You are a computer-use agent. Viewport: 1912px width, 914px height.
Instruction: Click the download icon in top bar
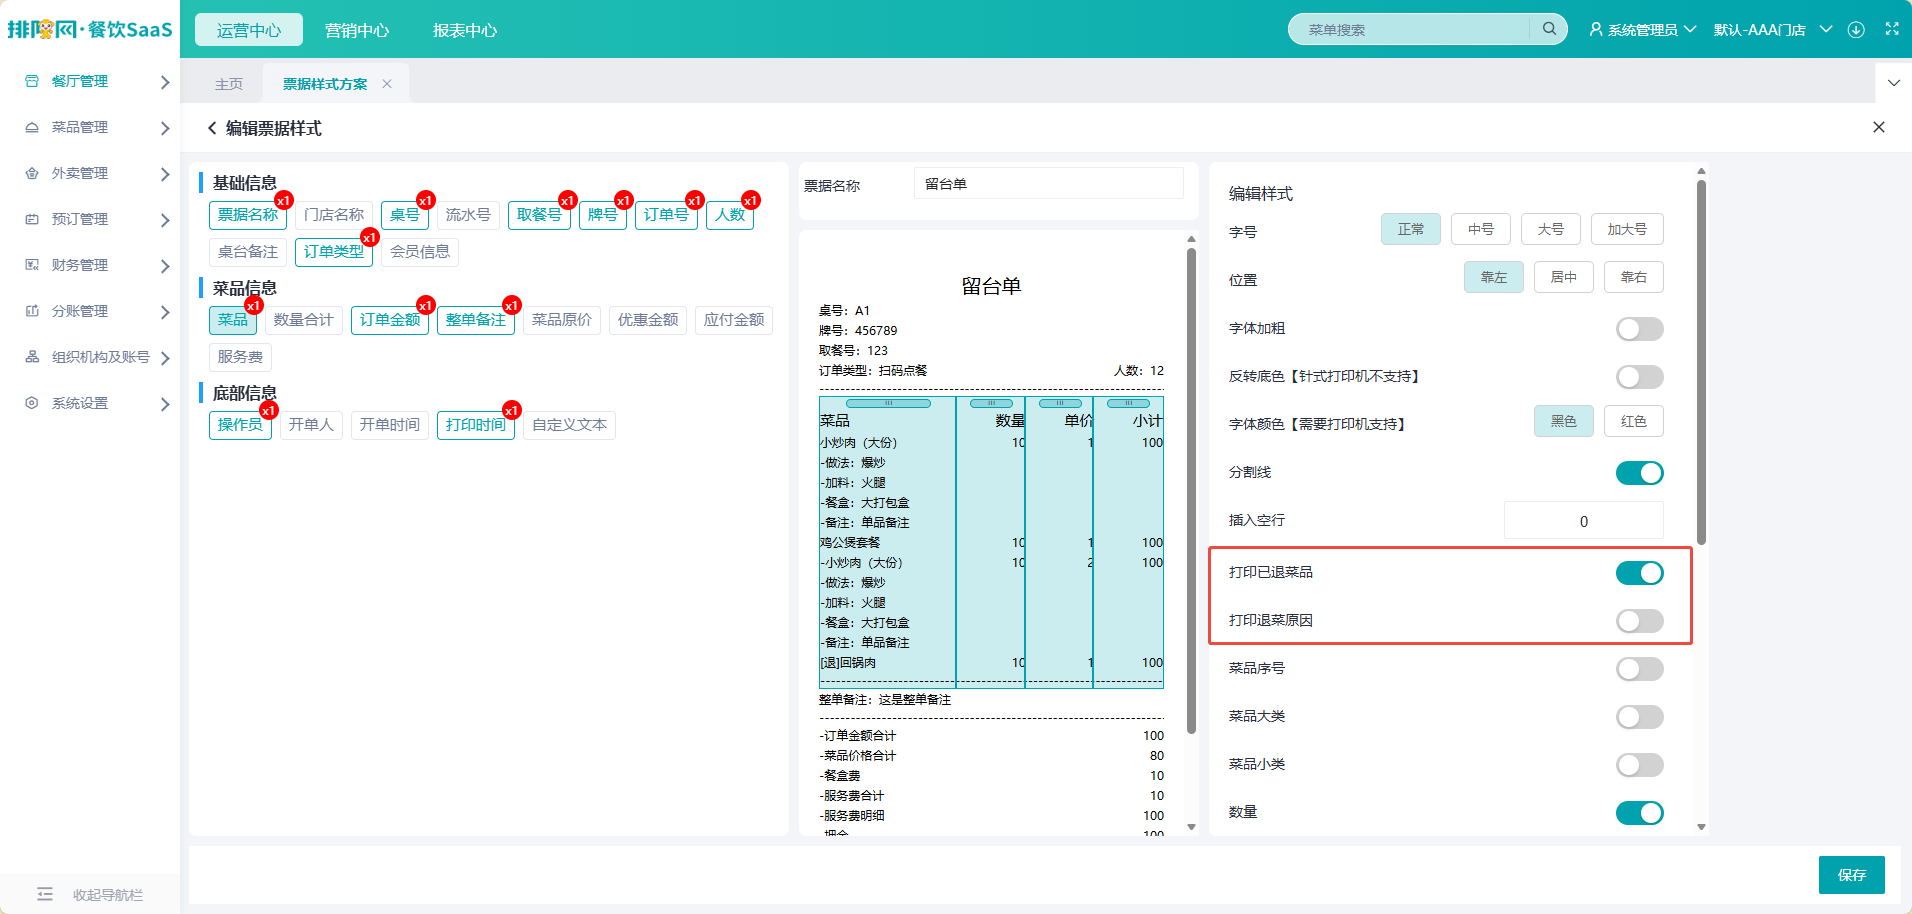[1856, 30]
